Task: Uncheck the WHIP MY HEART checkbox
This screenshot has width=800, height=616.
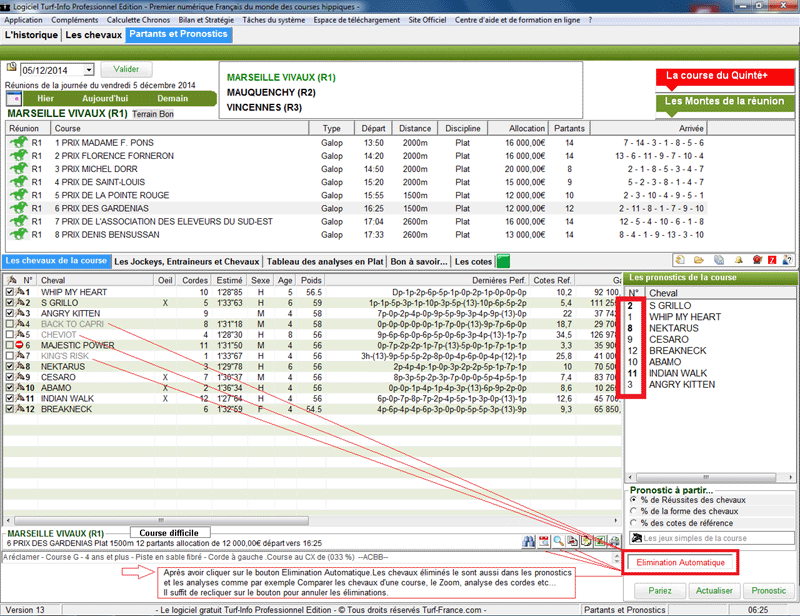Action: [10, 292]
